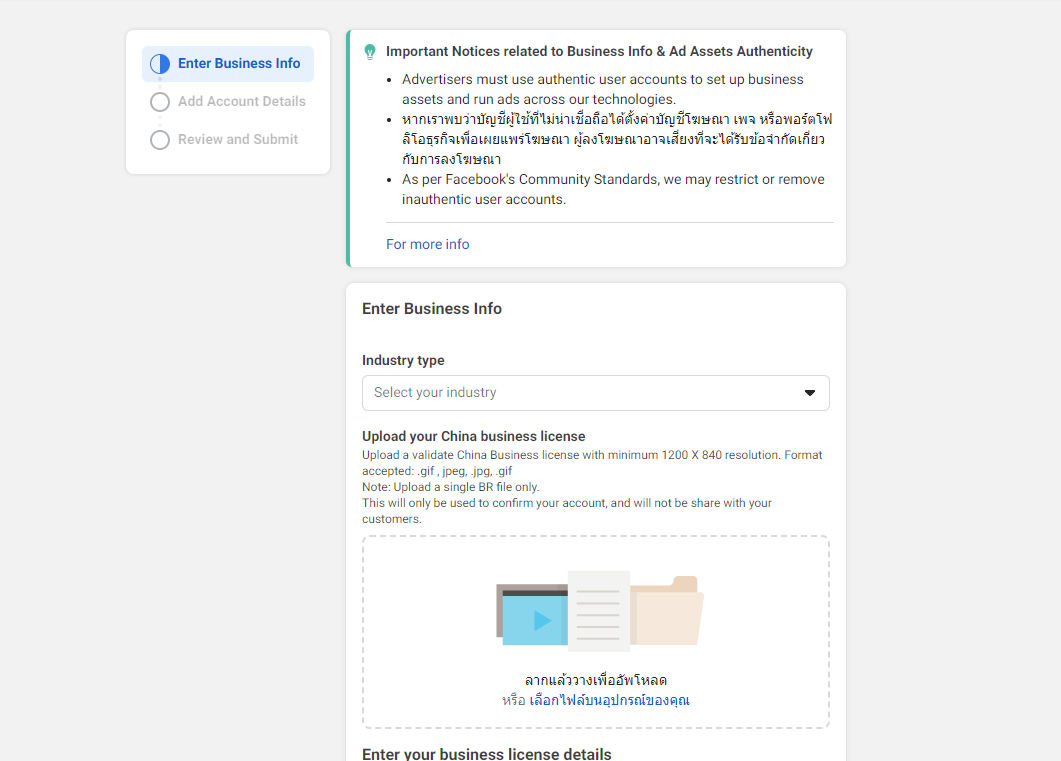Open the For more info link
This screenshot has height=761, width=1061.
(427, 244)
